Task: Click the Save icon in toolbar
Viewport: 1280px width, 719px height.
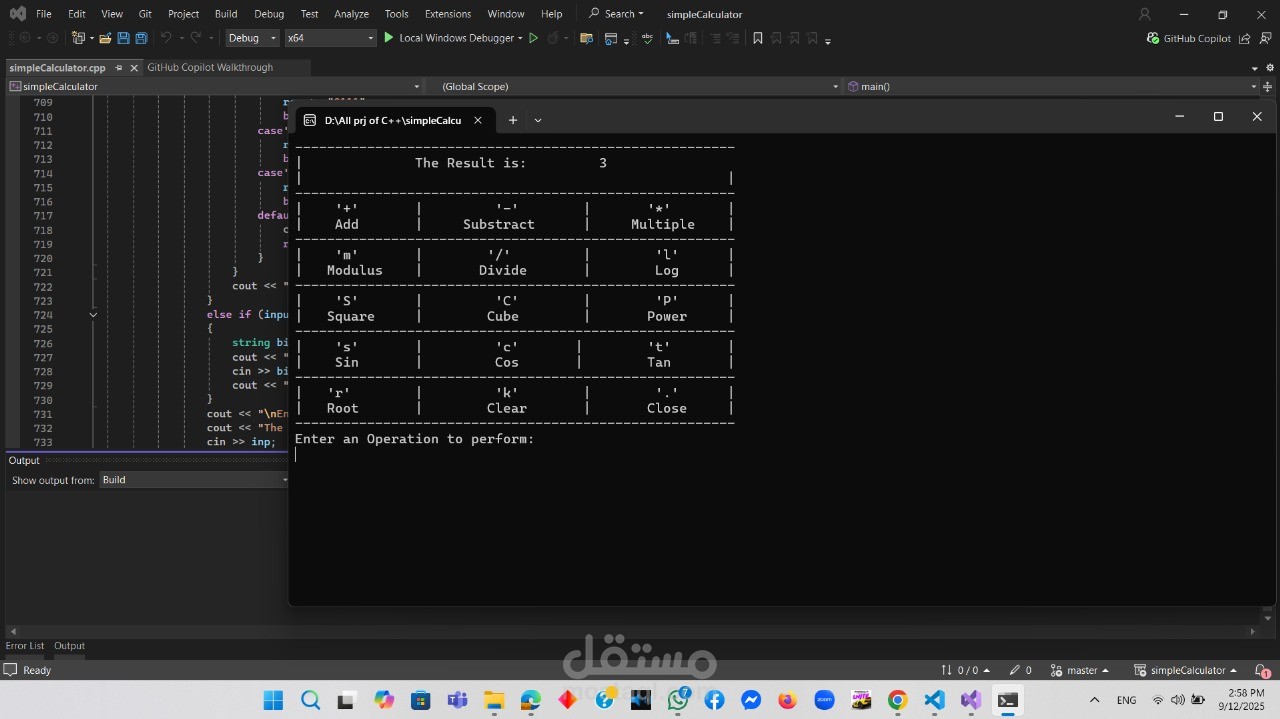Action: click(123, 38)
